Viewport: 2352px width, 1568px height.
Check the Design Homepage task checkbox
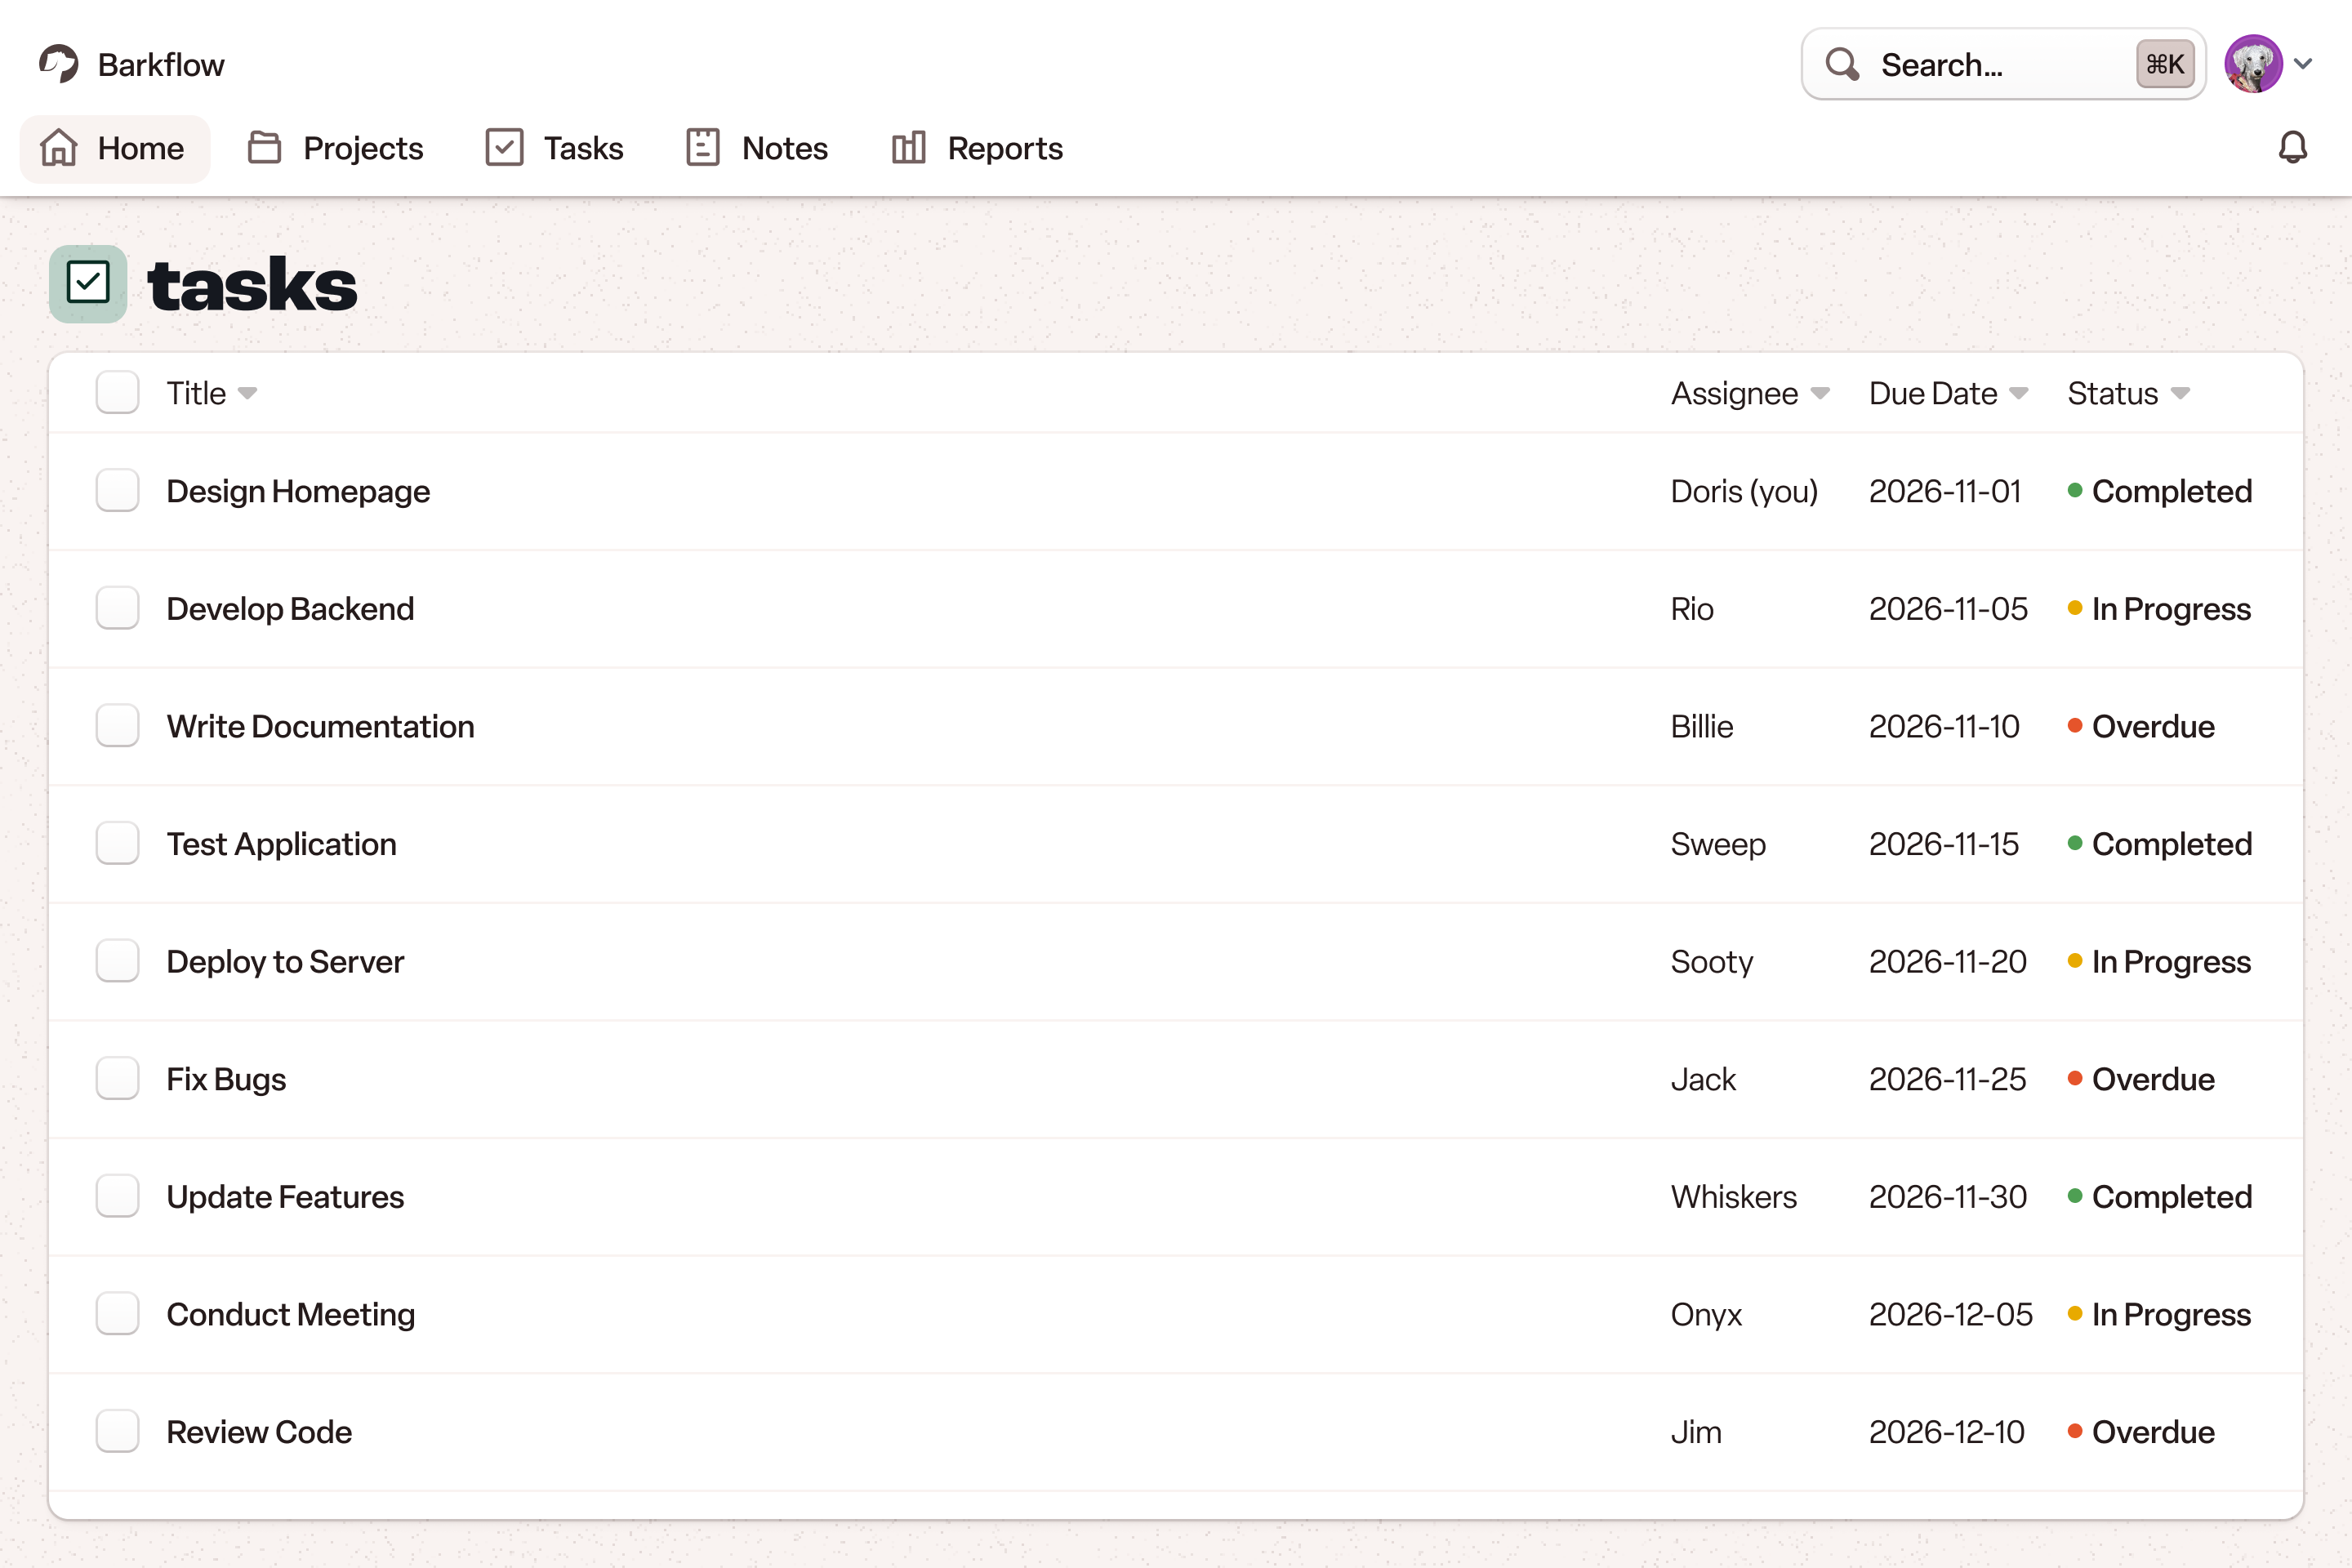tap(117, 491)
